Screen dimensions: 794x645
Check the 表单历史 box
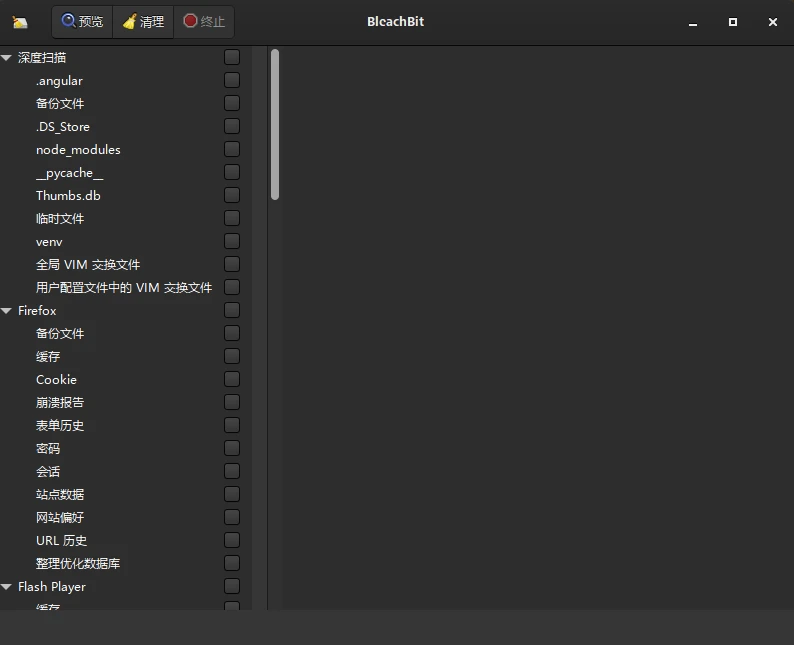232,425
